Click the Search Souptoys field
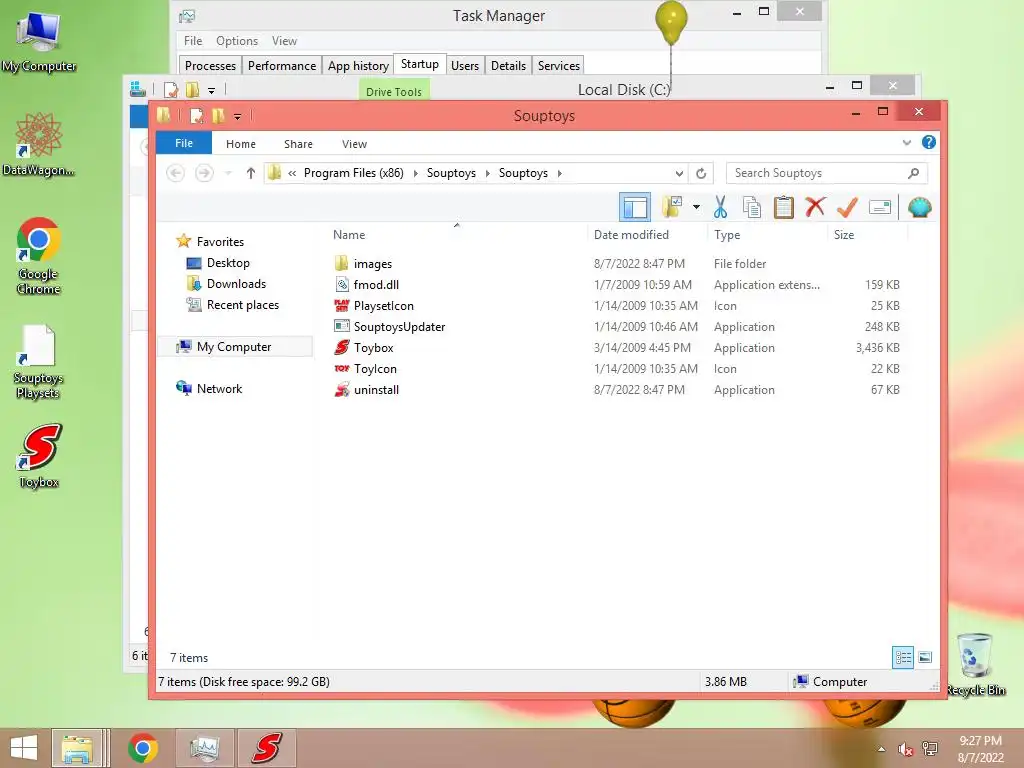The image size is (1024, 768). tap(826, 173)
